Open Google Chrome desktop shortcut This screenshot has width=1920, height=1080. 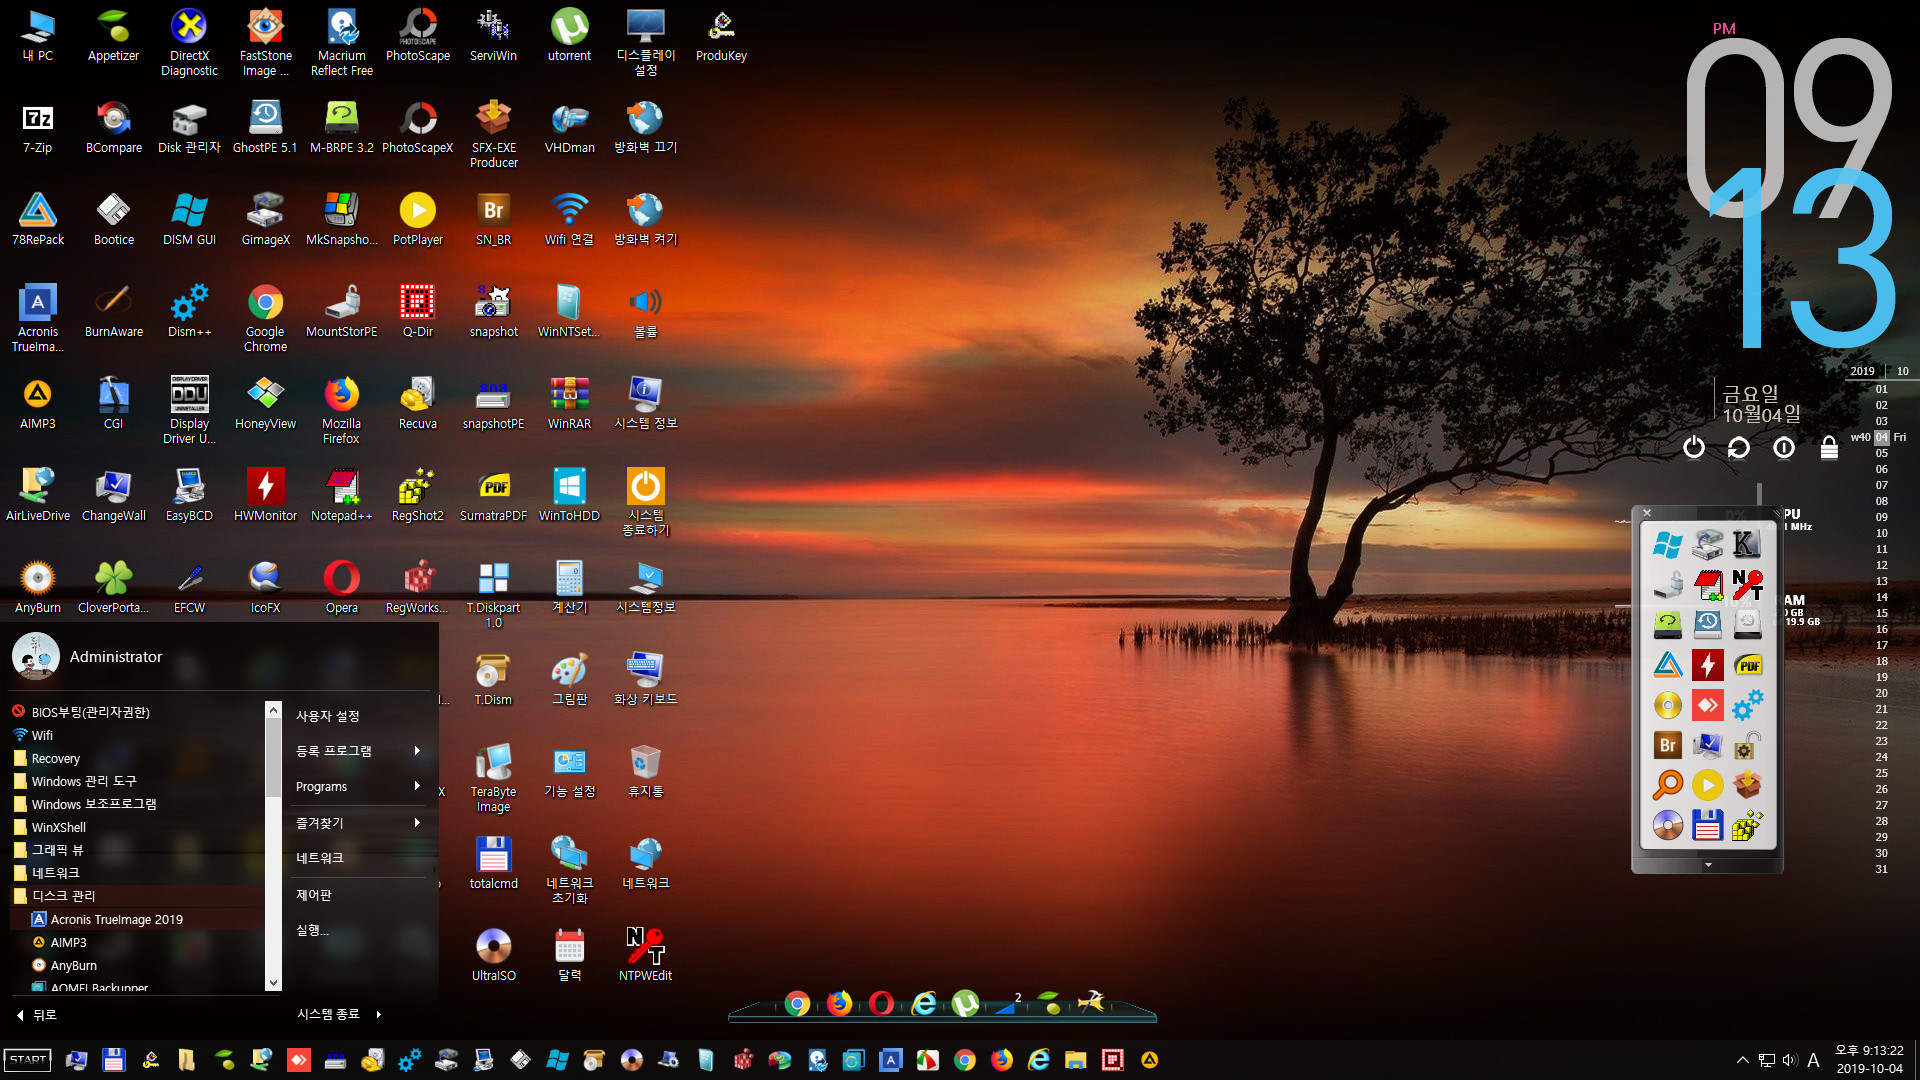click(x=265, y=319)
